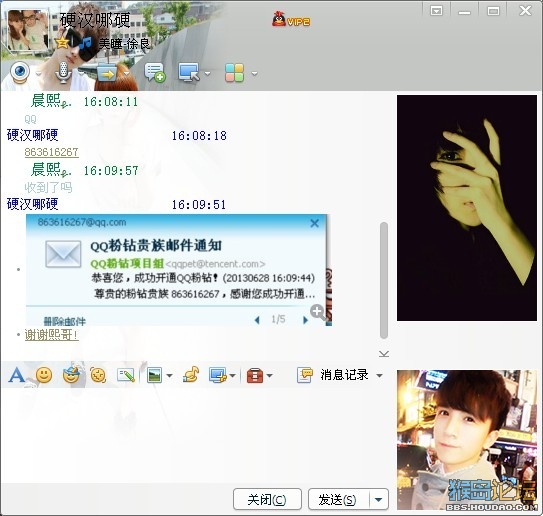Click the chat history vertical scrollbar

(383, 280)
